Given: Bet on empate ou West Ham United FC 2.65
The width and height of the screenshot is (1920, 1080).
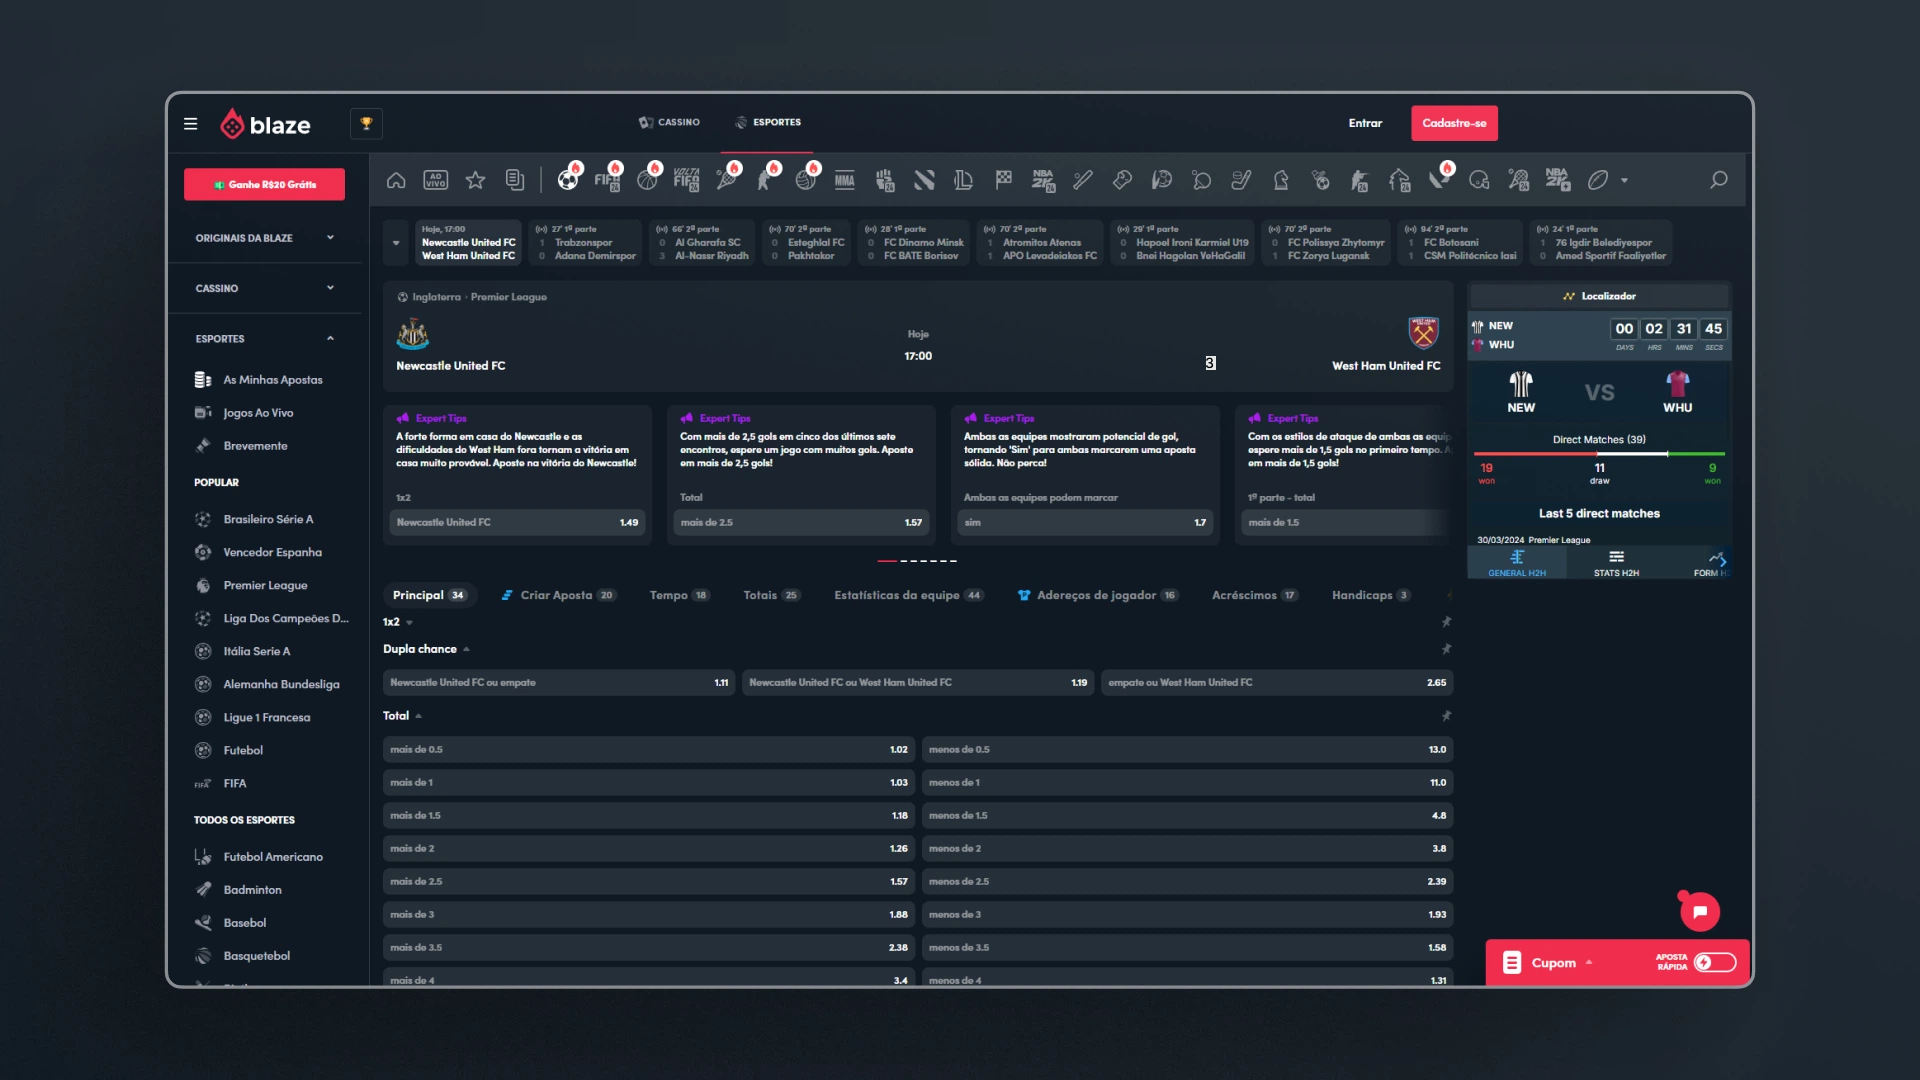Looking at the screenshot, I should coord(1277,683).
